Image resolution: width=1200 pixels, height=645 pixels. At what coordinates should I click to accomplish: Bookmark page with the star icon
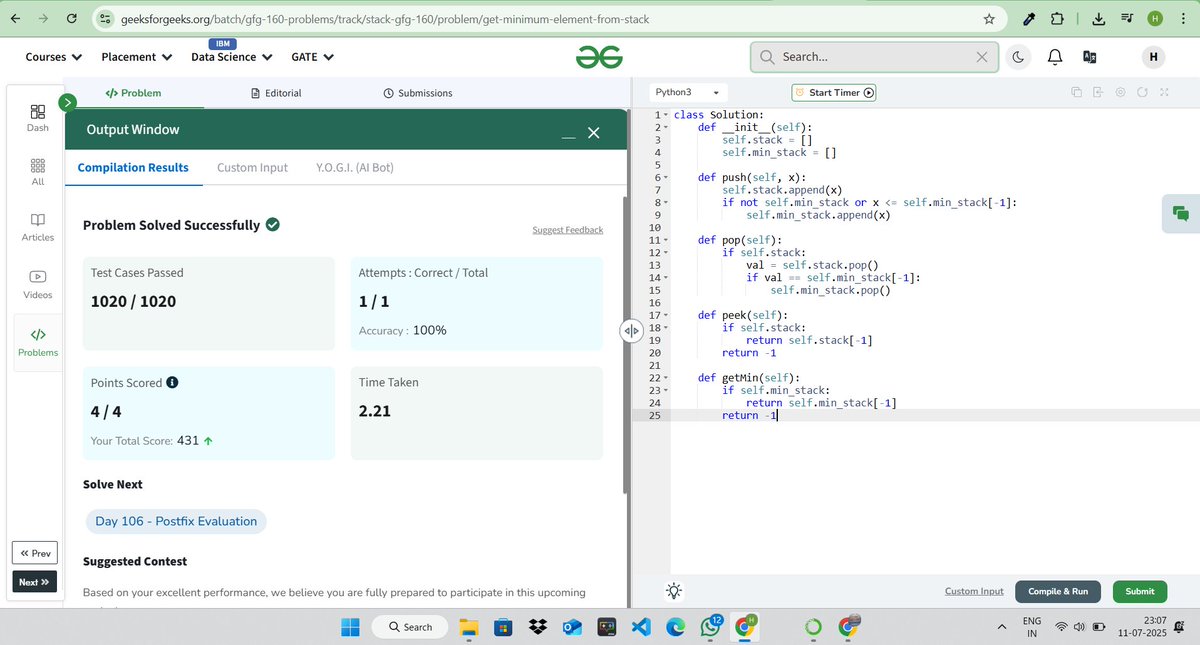click(989, 18)
